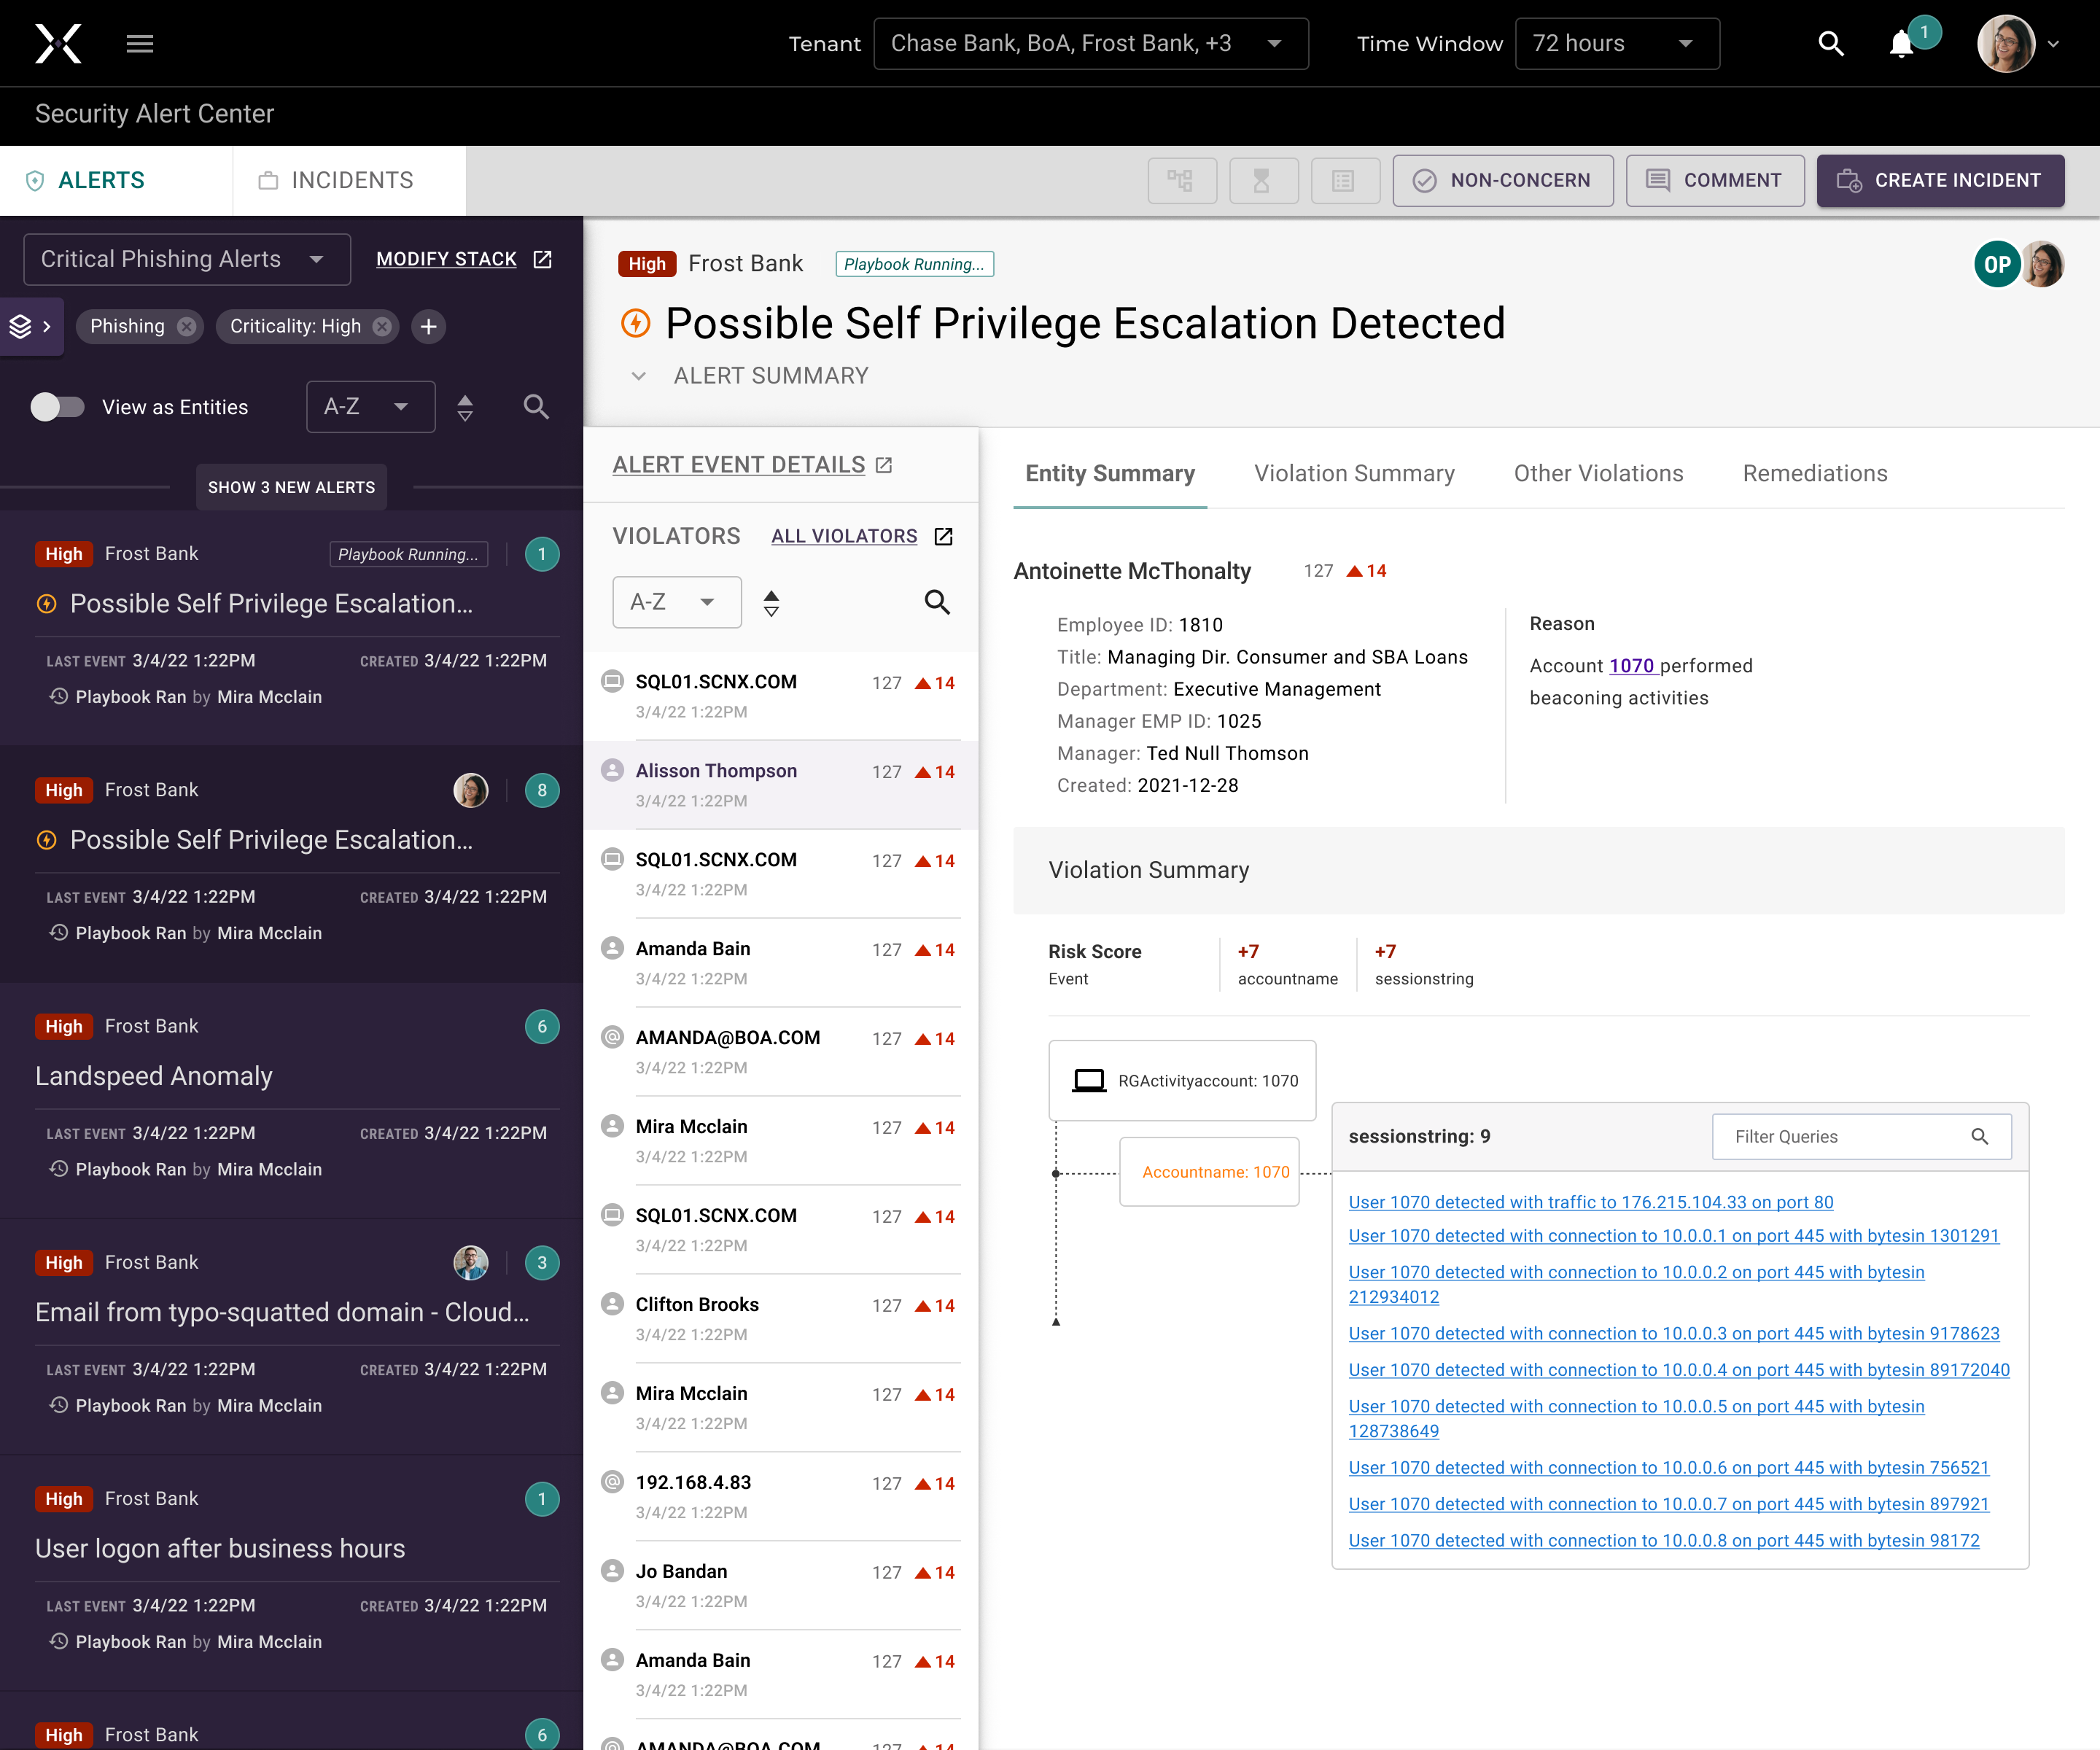
Task: Open the Time Window 72 hours dropdown
Action: click(1616, 44)
